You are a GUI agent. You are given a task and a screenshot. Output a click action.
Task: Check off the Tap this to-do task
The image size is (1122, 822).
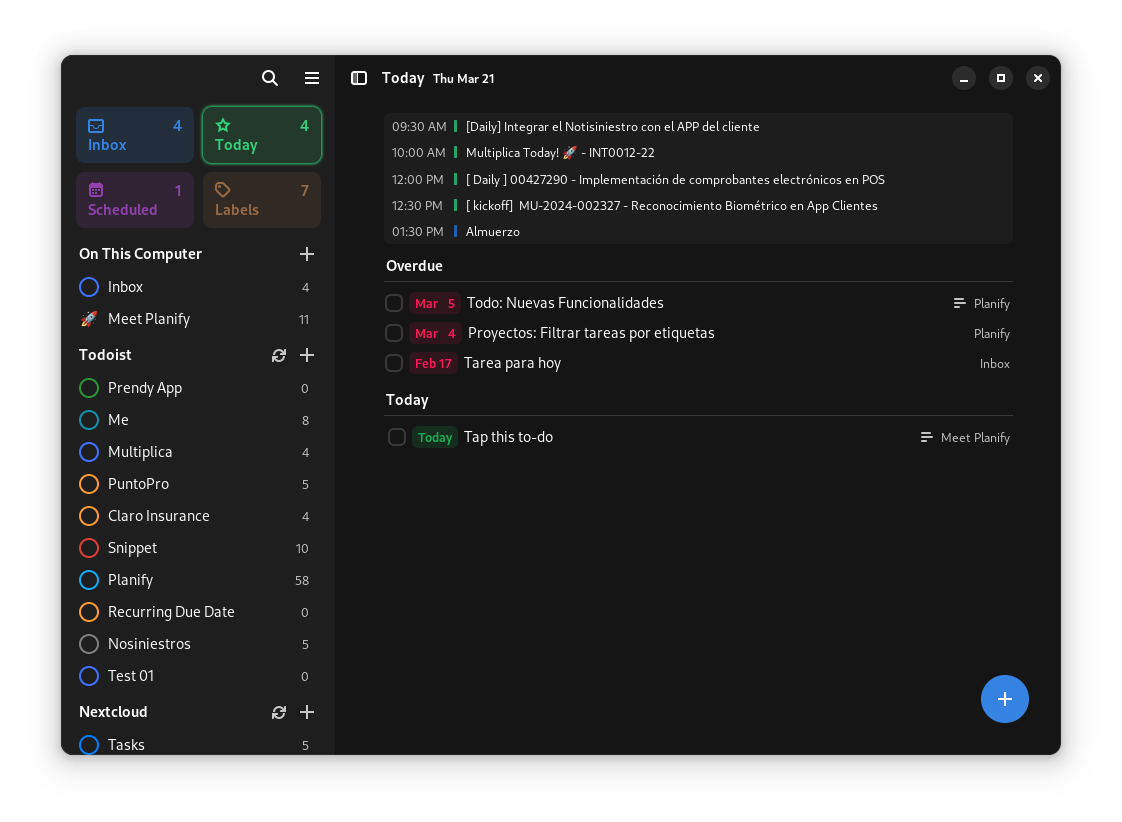coord(396,437)
